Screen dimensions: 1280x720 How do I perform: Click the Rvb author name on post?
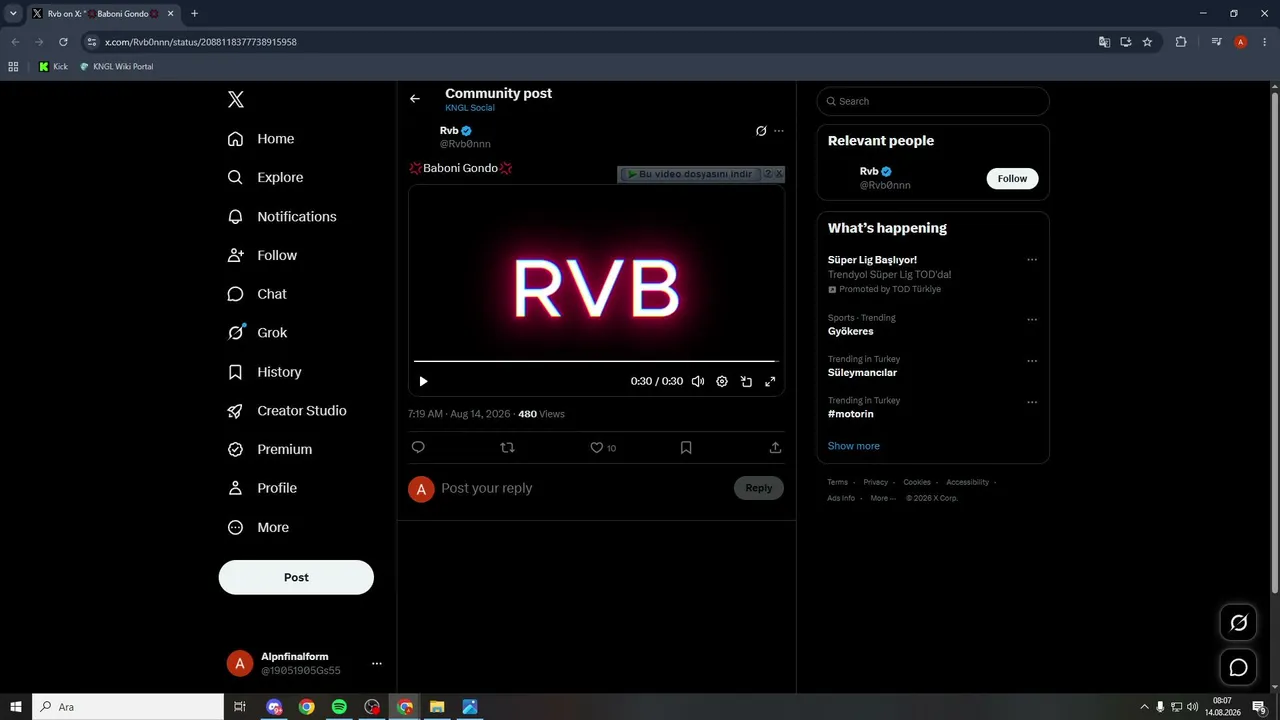[449, 131]
